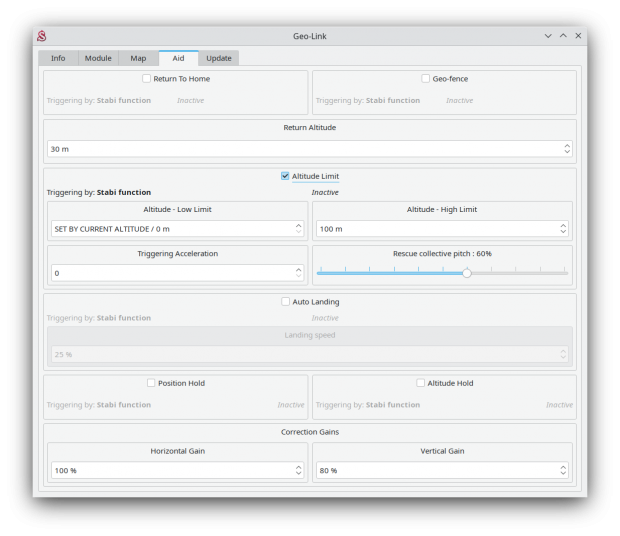Screen dimensions: 620x536
Task: Switch to the Info tab
Action: (58, 58)
